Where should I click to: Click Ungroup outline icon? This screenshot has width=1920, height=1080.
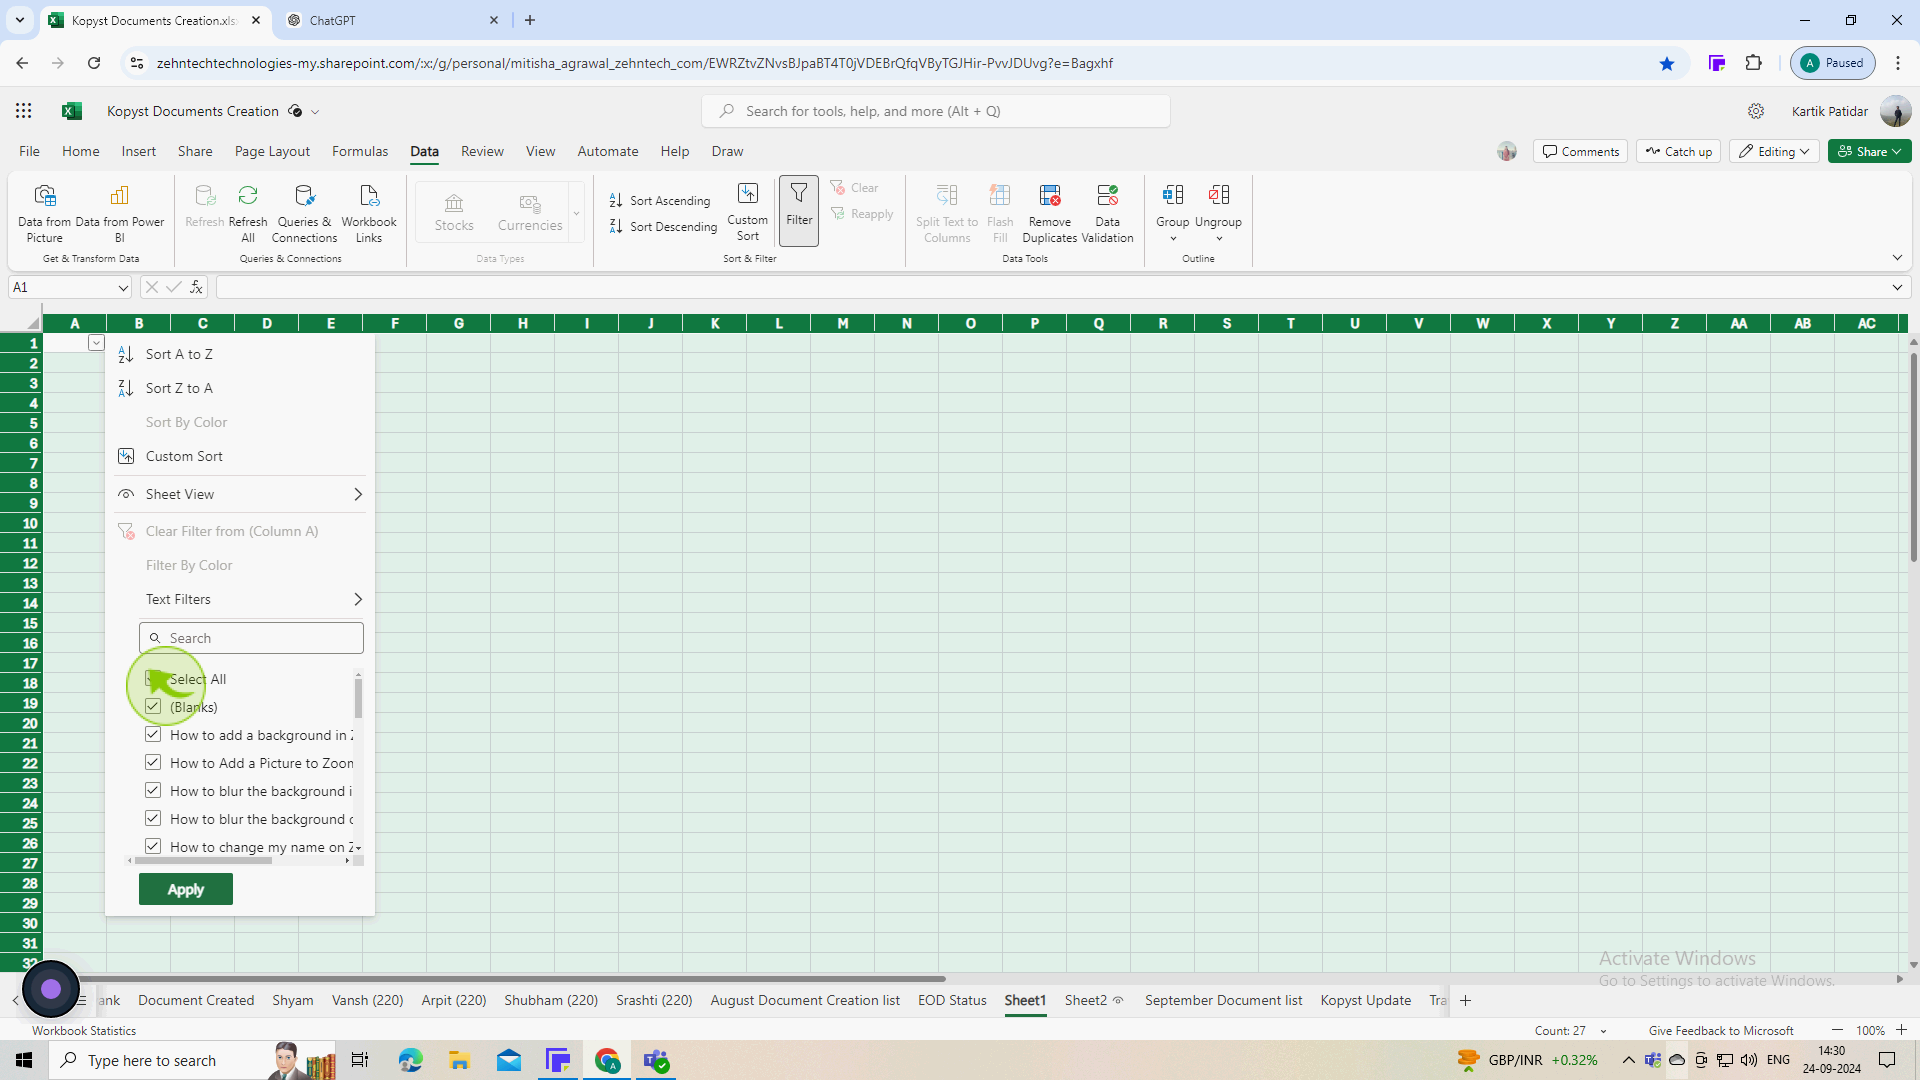pyautogui.click(x=1218, y=211)
